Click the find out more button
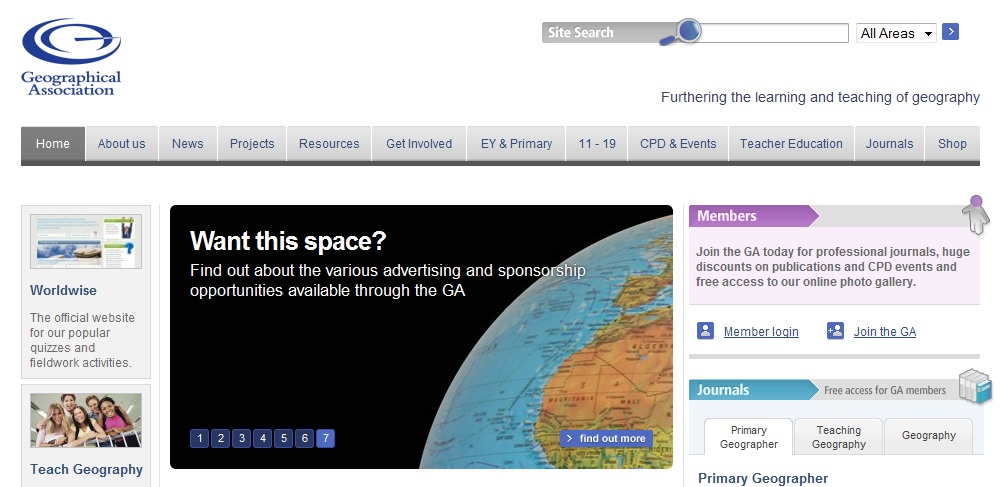Screen dimensions: 1000x487 point(606,438)
